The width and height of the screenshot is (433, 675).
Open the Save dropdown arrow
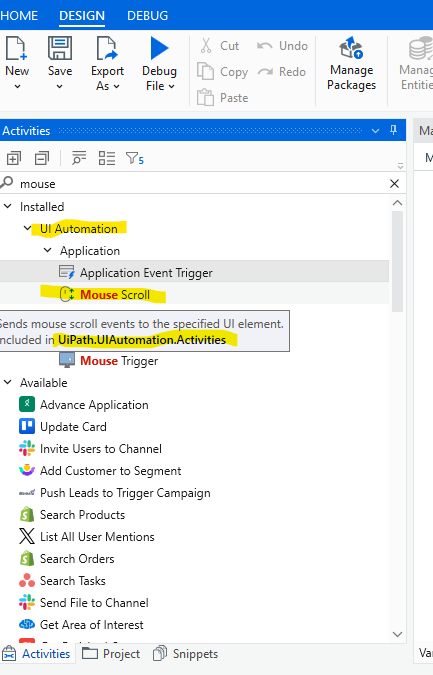(x=59, y=87)
